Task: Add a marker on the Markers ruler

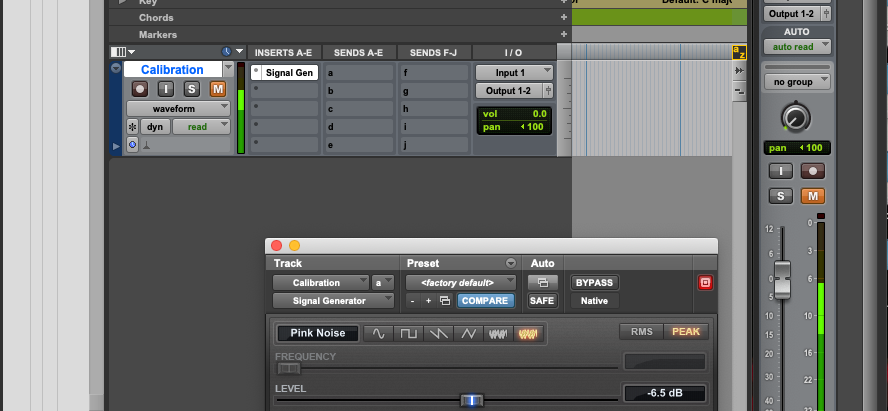Action: pos(563,35)
